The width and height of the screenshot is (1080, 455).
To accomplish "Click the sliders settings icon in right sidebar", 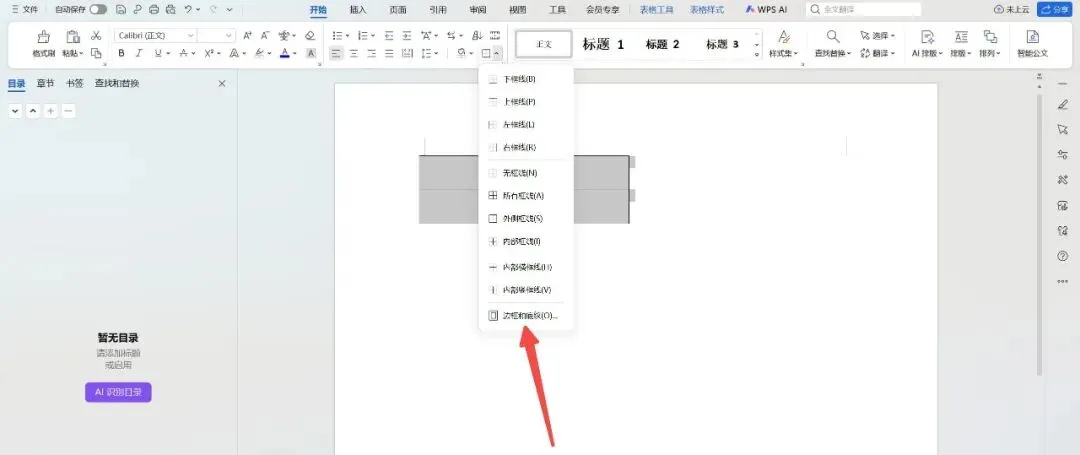I will click(1062, 155).
